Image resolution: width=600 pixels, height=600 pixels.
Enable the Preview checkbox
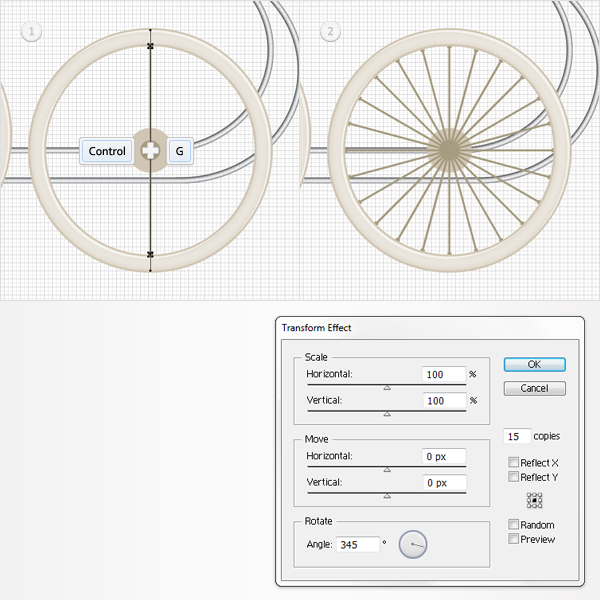coord(514,539)
